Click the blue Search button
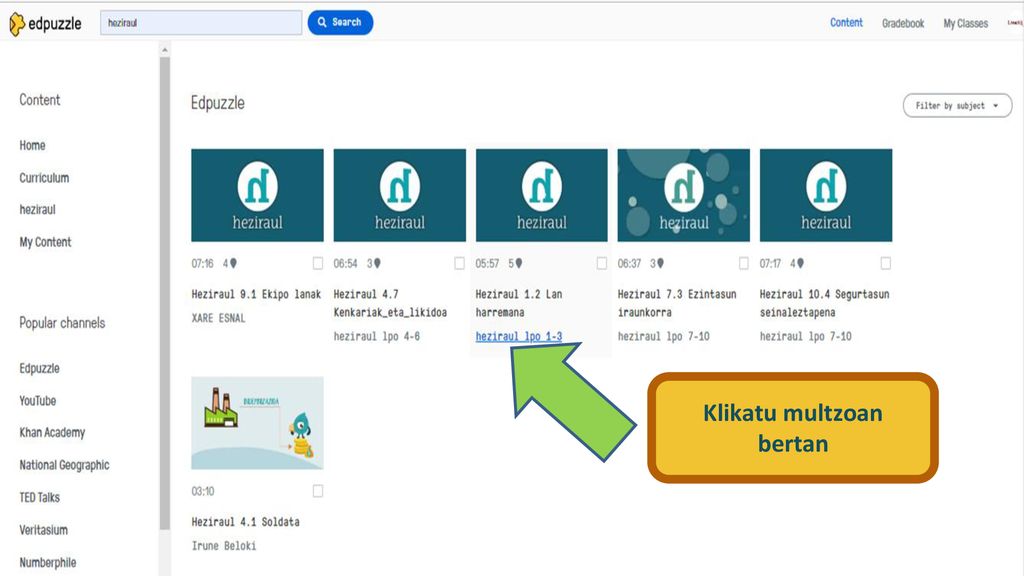The height and width of the screenshot is (576, 1024). (x=340, y=22)
